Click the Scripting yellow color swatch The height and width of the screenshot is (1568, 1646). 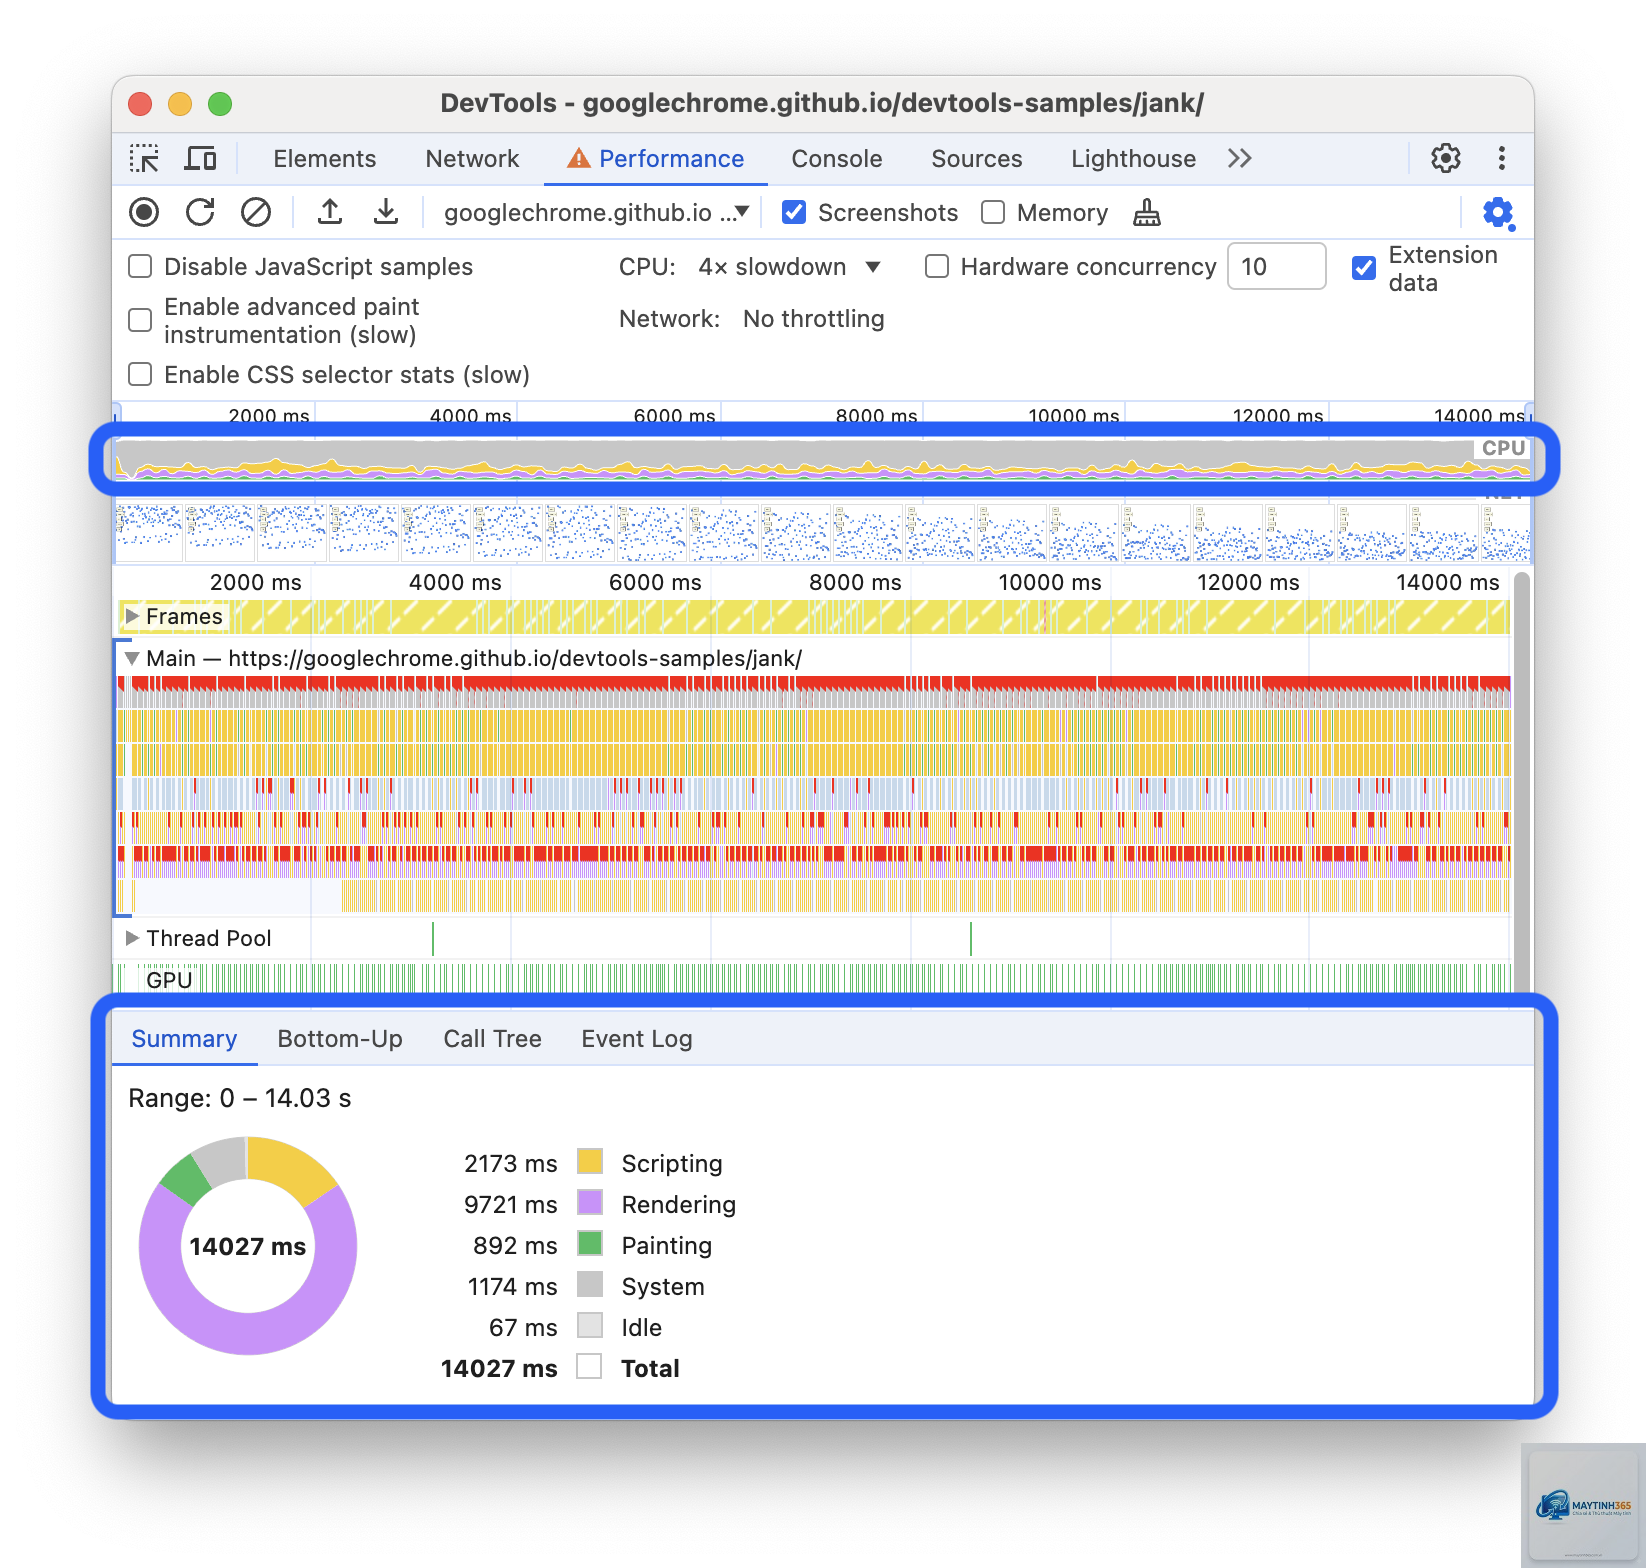pos(590,1161)
